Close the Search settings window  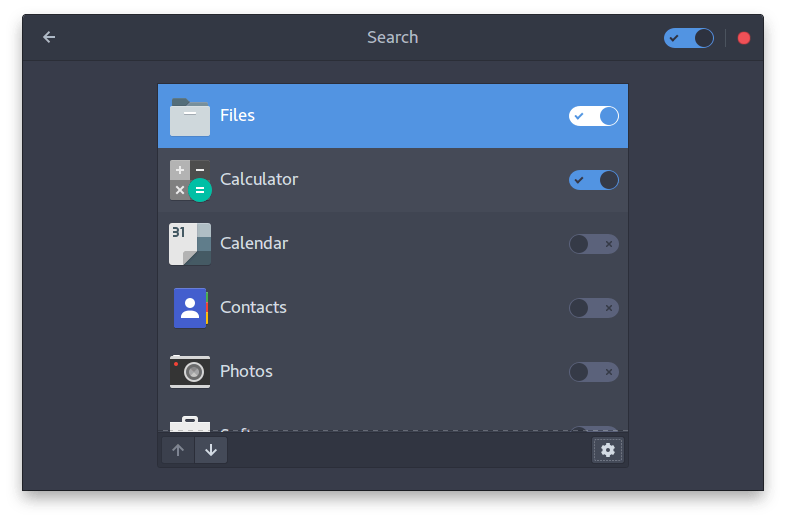pos(744,38)
